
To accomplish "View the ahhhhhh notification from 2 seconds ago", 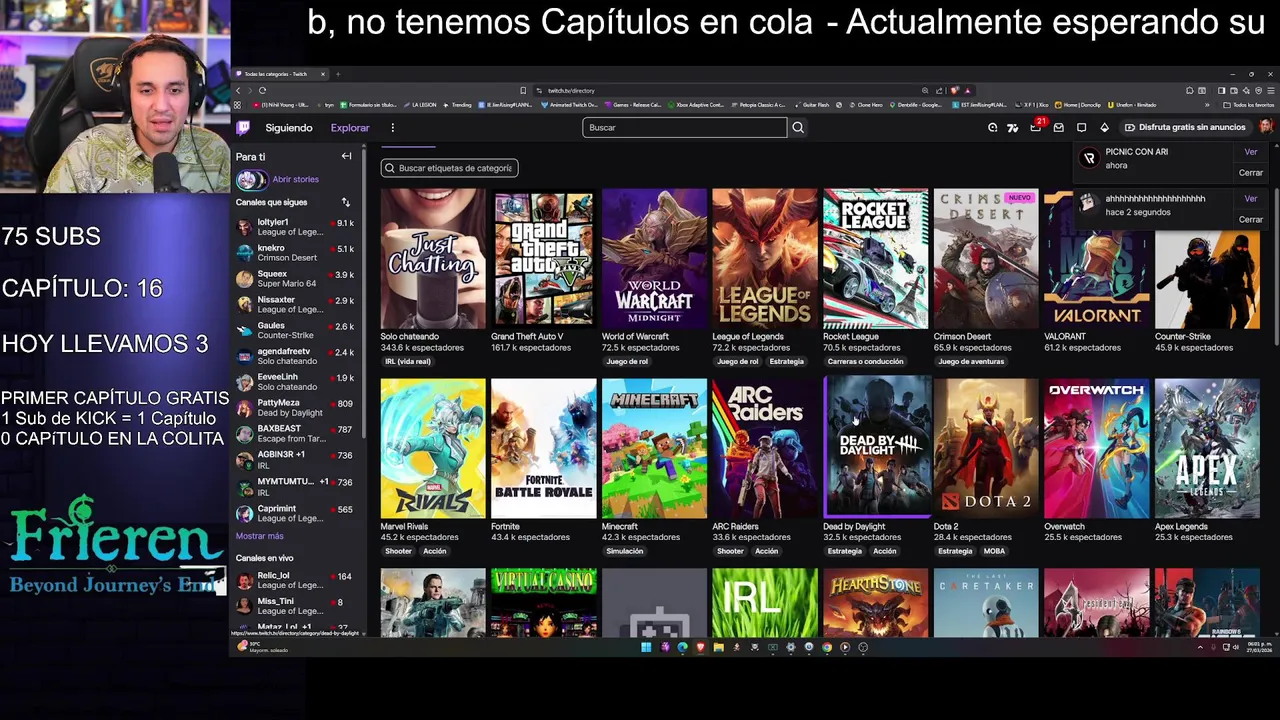I will click(x=1250, y=199).
